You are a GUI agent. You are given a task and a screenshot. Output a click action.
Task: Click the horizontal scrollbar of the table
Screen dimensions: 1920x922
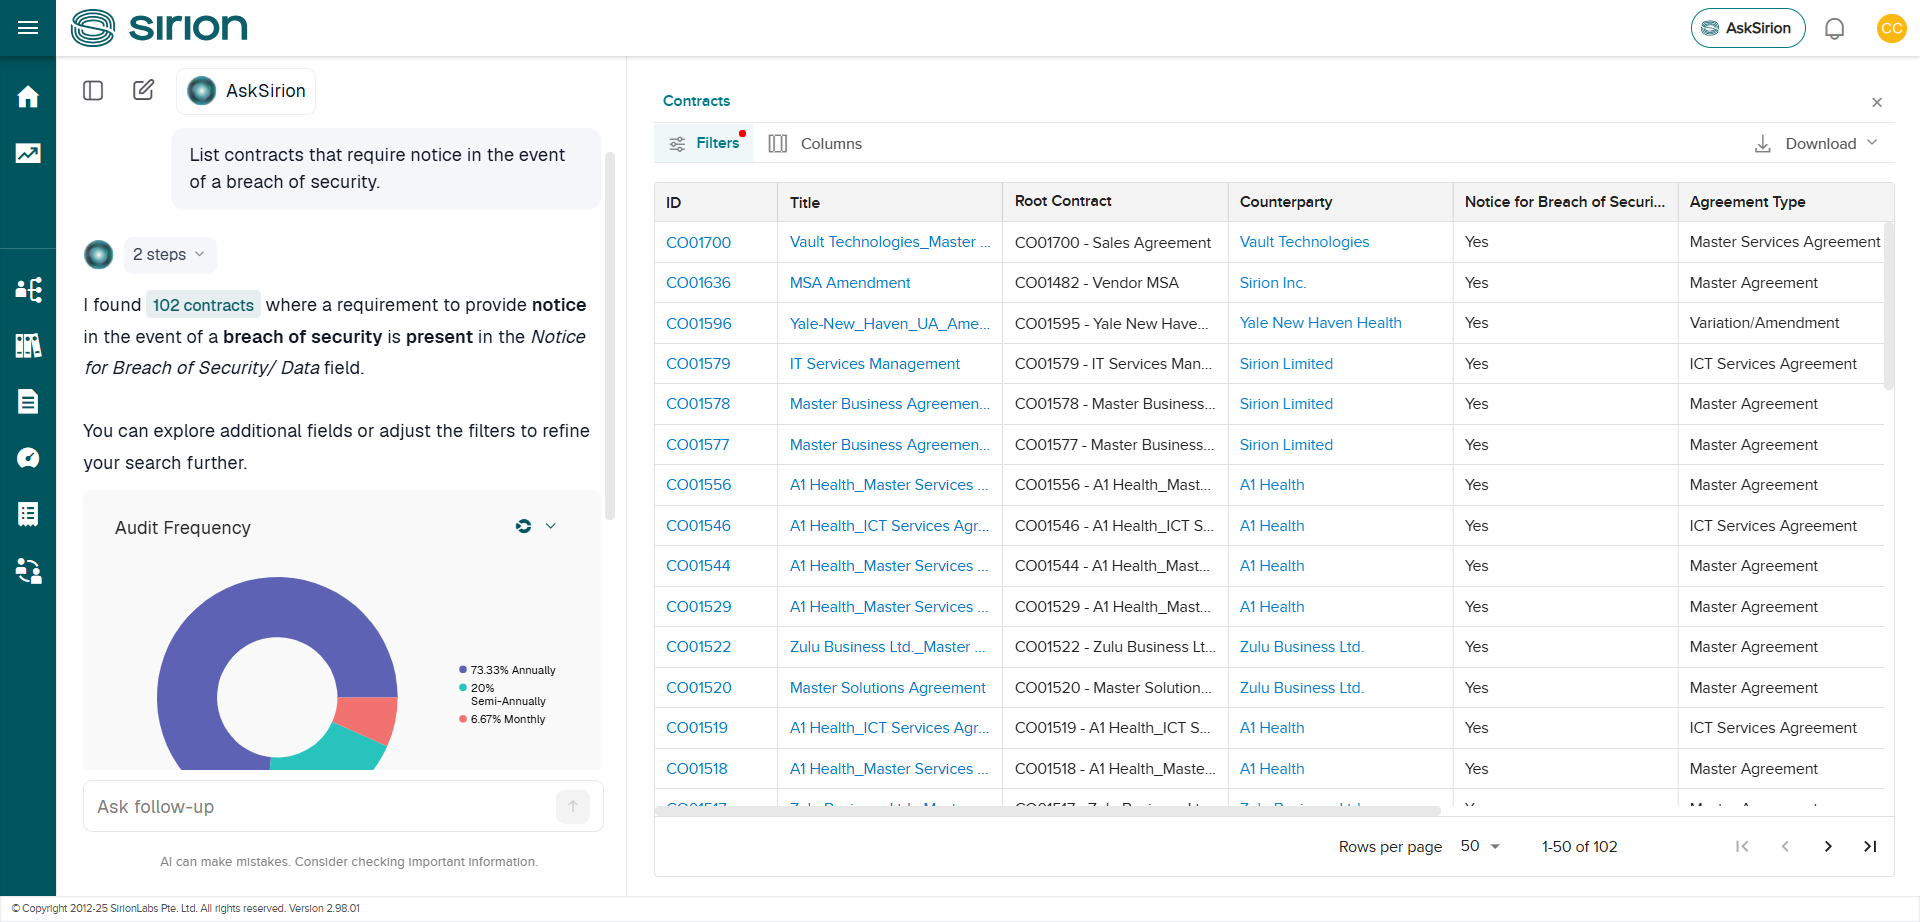click(x=1047, y=811)
